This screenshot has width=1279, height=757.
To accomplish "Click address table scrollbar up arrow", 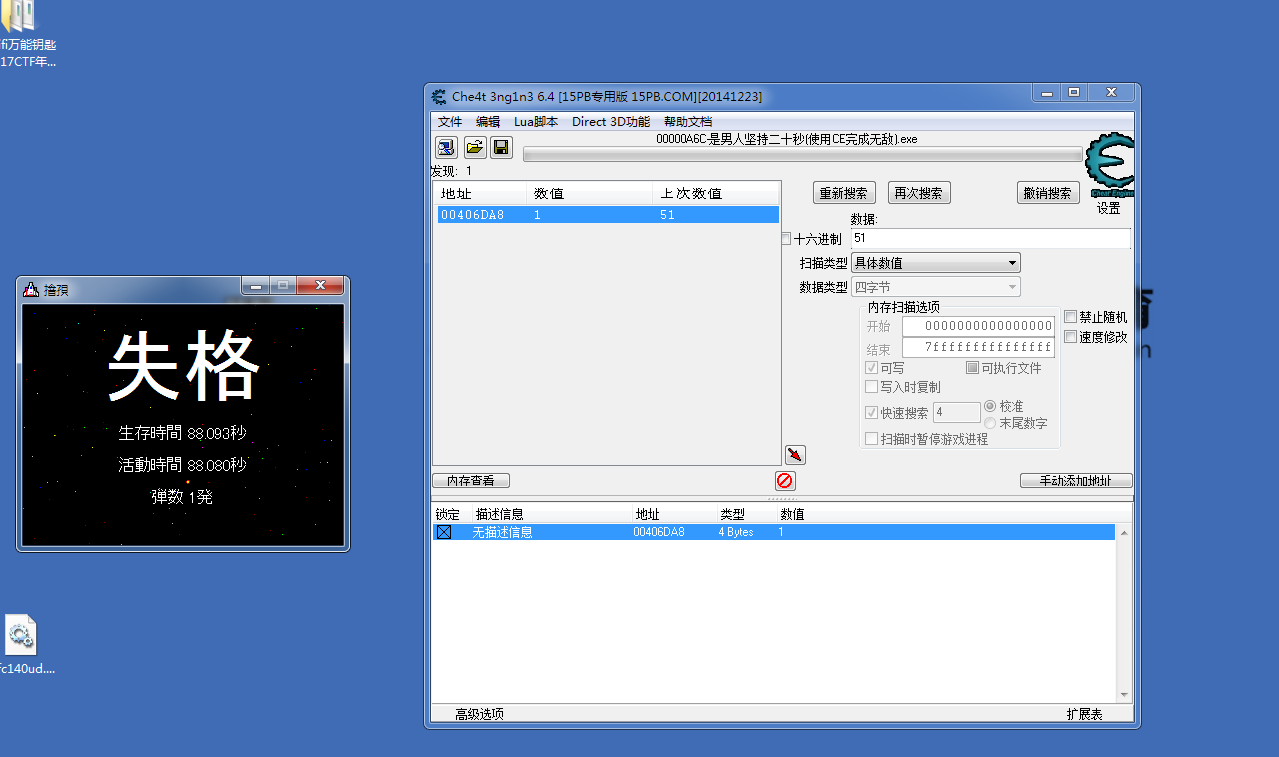I will 1124,532.
